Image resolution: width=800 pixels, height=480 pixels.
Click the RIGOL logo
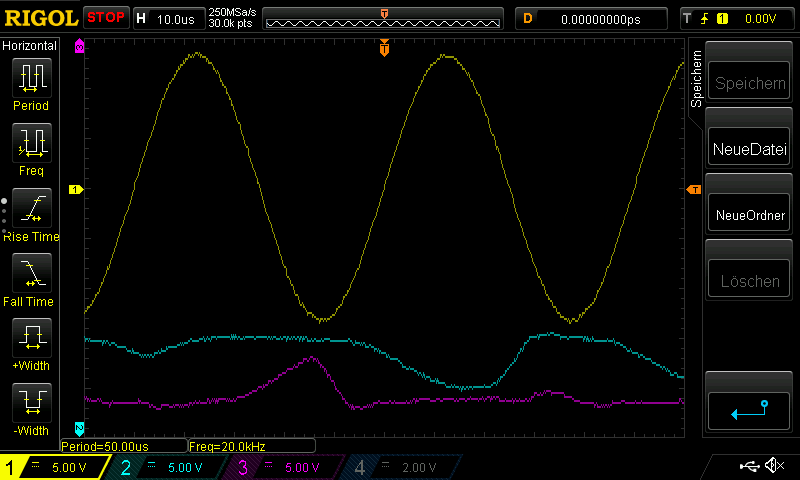coord(41,18)
